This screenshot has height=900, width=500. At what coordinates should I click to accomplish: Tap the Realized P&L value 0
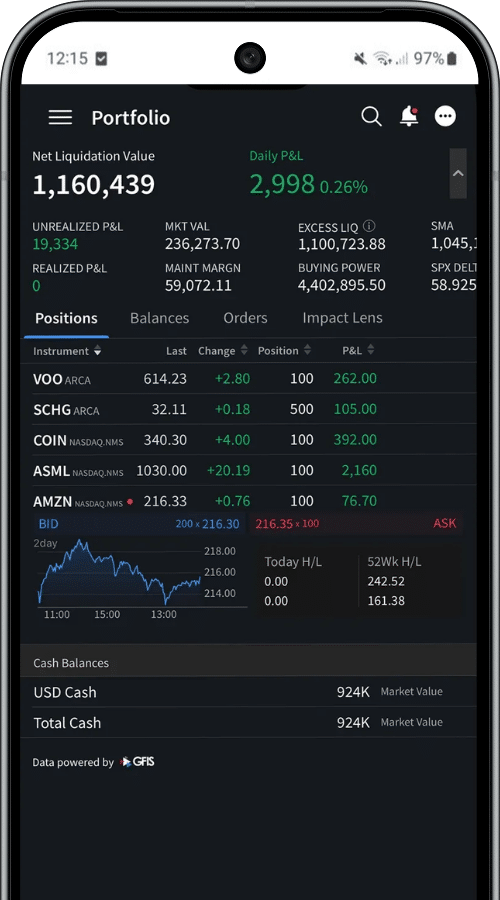[x=36, y=285]
